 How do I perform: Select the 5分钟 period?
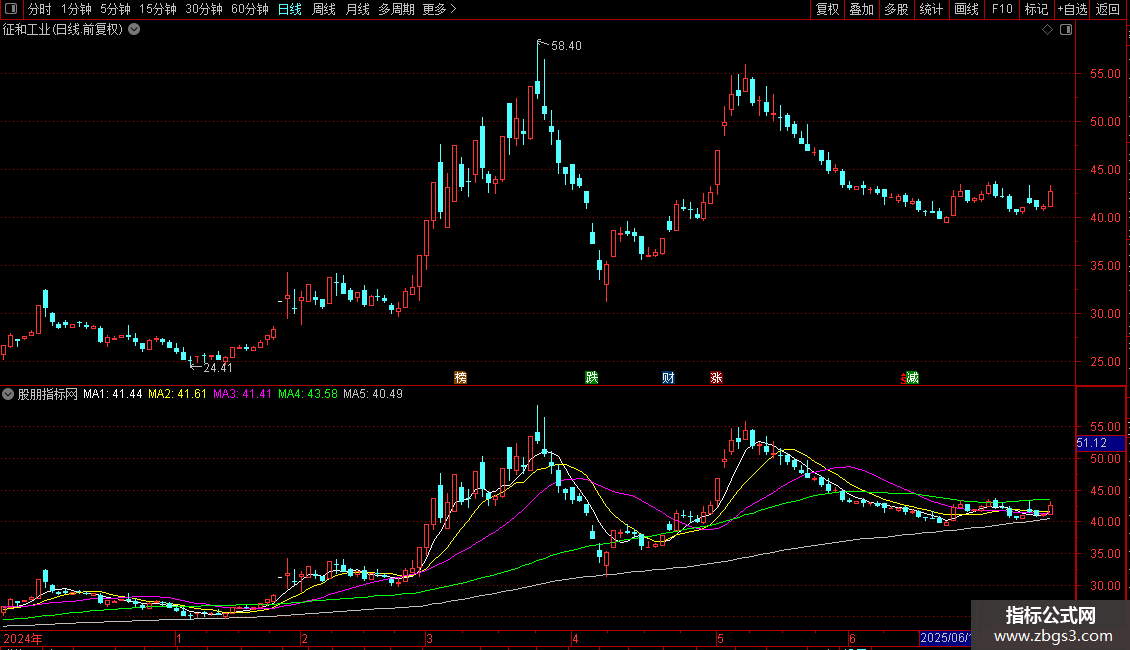coord(115,9)
